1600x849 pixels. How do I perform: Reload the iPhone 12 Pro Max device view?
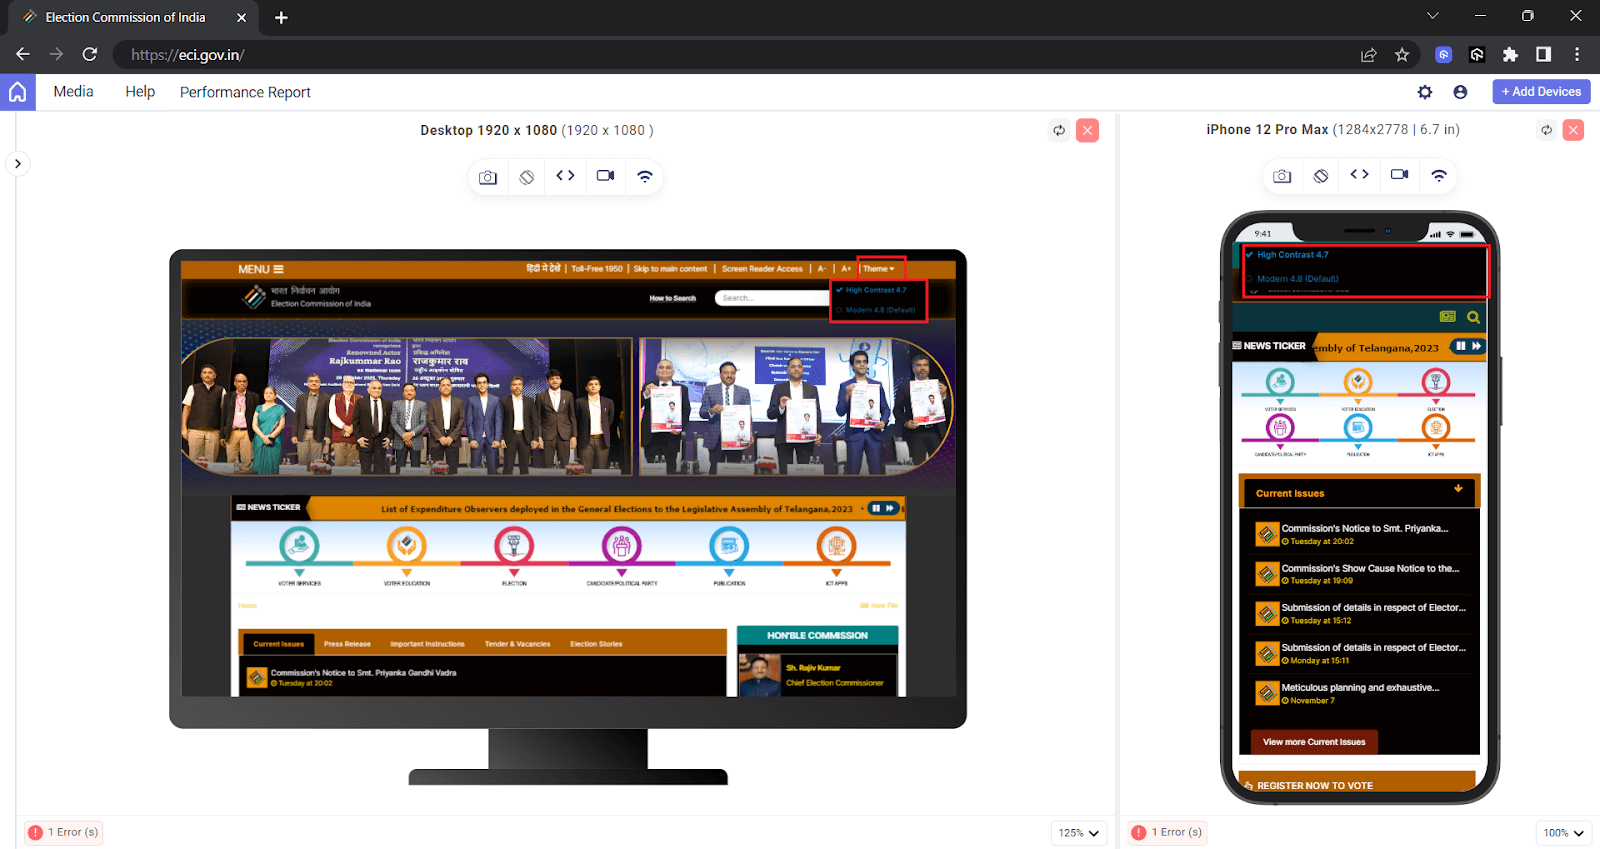point(1547,130)
